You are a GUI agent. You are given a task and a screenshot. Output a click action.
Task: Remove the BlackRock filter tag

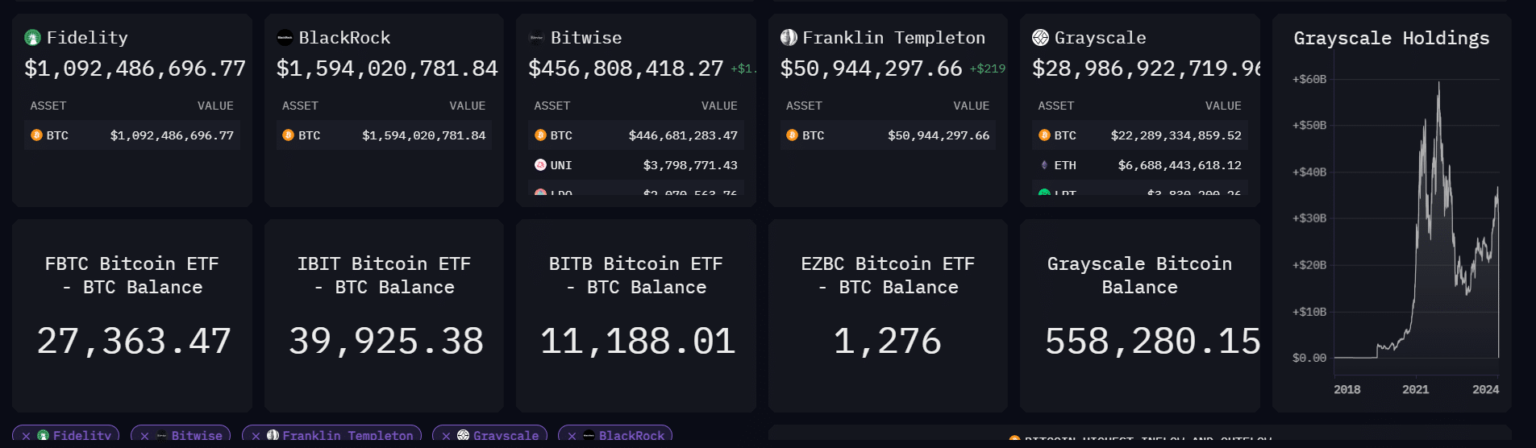tap(571, 436)
